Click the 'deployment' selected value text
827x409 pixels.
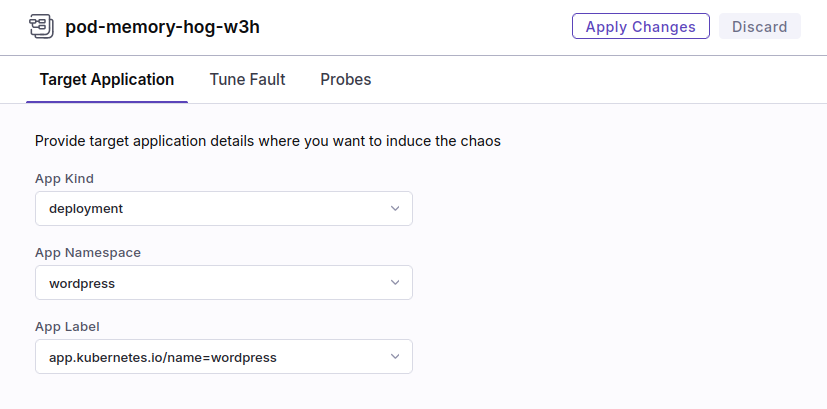(x=86, y=209)
